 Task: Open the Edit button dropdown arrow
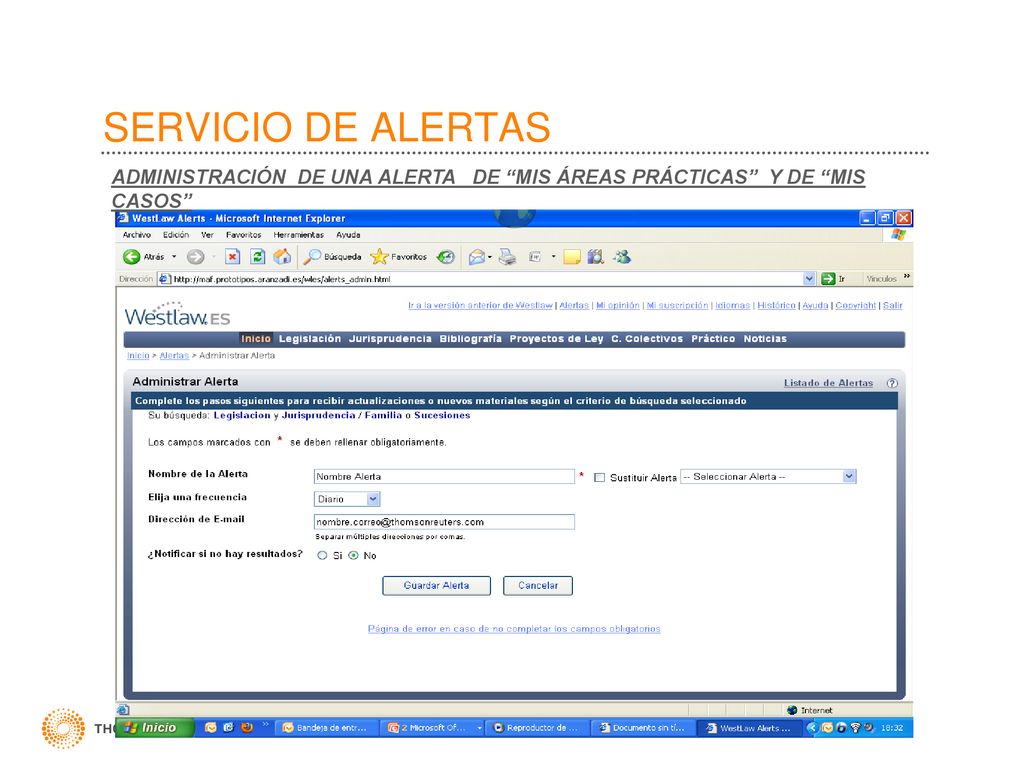coord(553,257)
